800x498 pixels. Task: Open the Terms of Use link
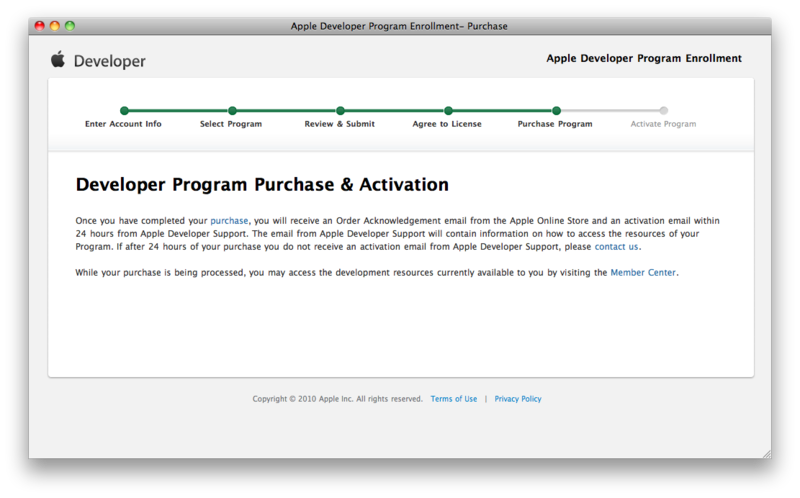point(454,399)
